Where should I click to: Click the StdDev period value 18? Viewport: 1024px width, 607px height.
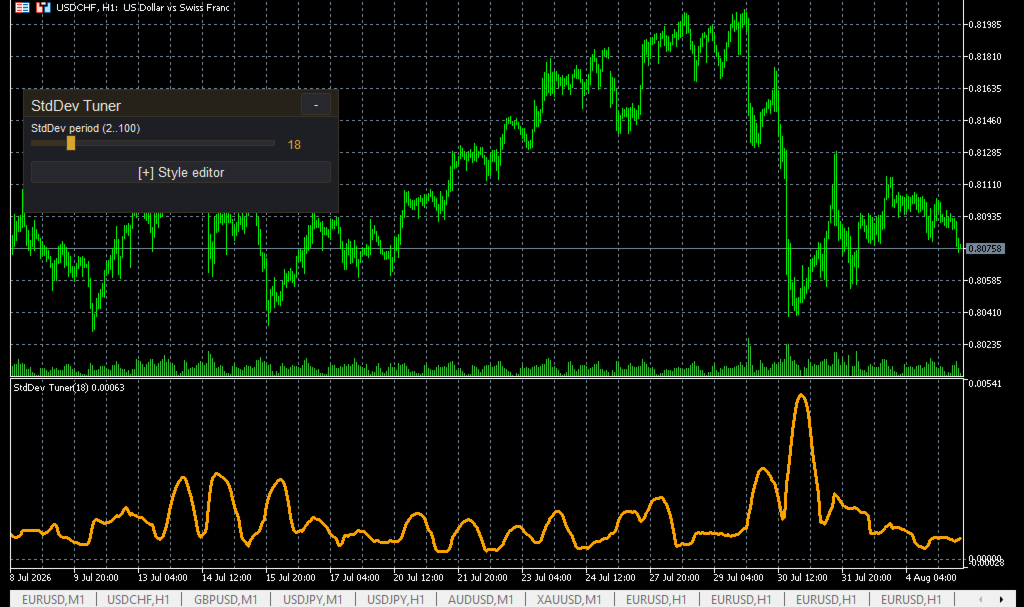pos(294,144)
